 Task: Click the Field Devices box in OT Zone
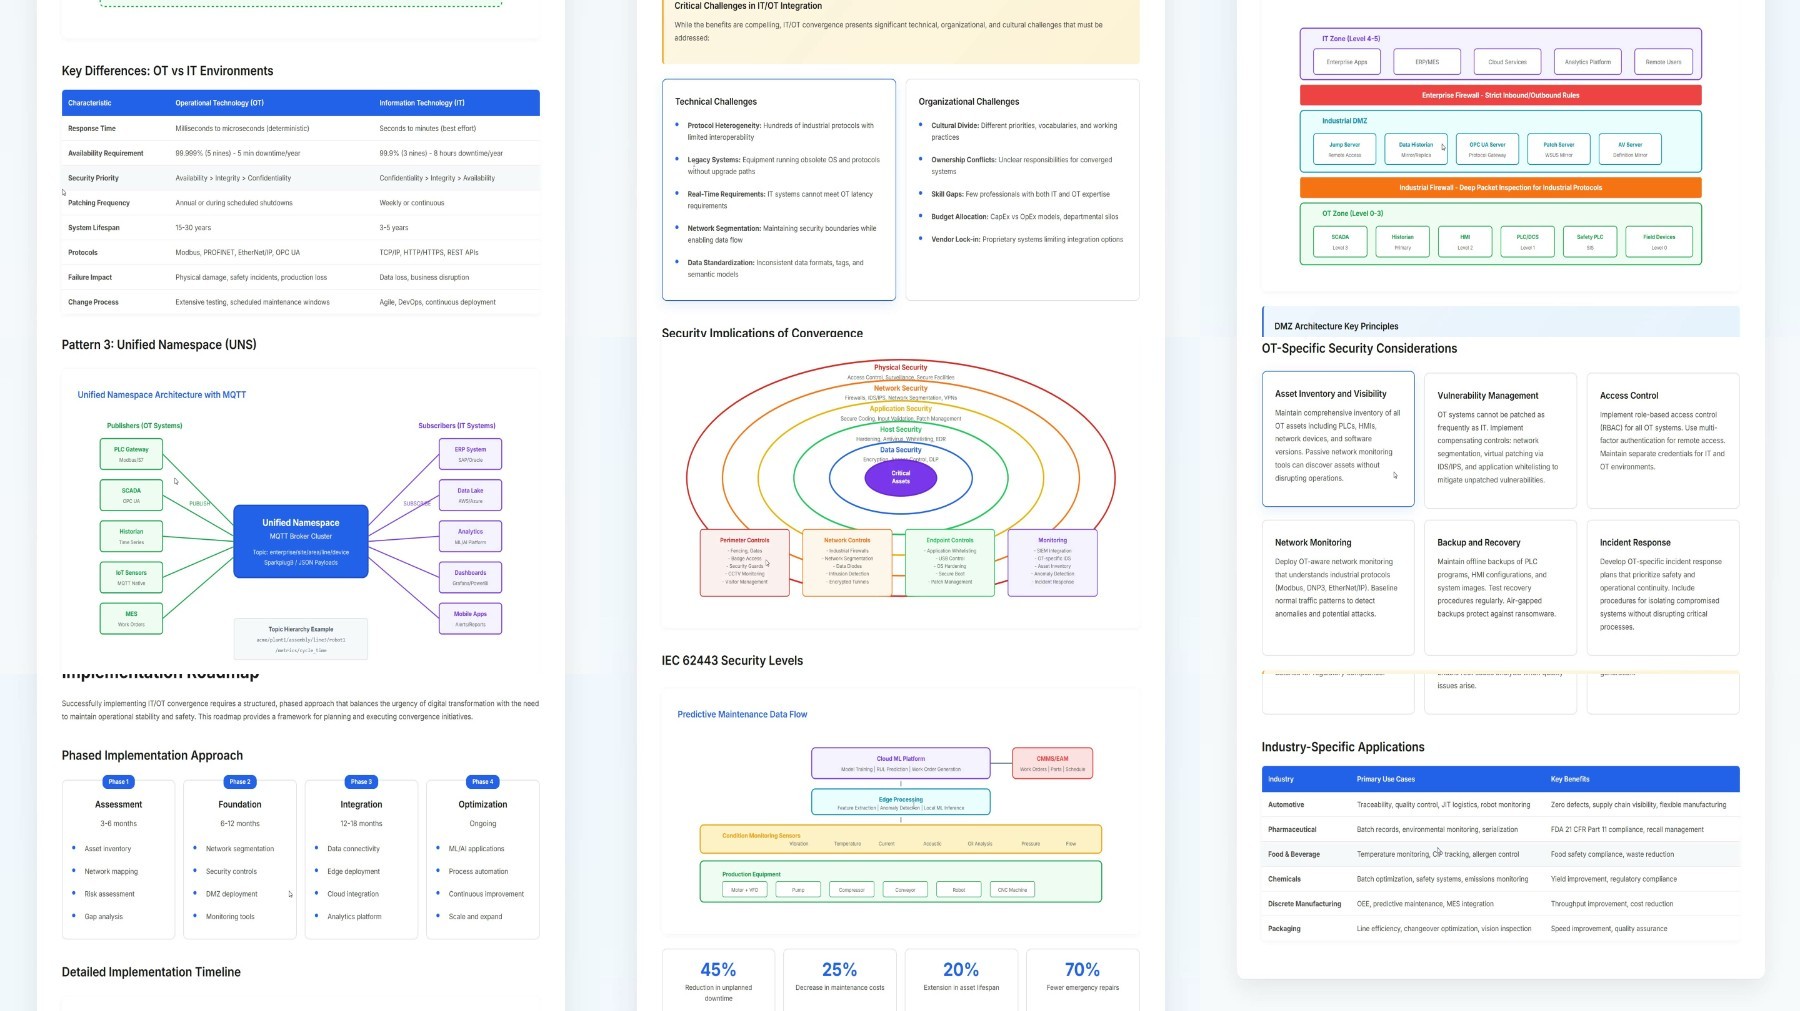[x=1659, y=242]
